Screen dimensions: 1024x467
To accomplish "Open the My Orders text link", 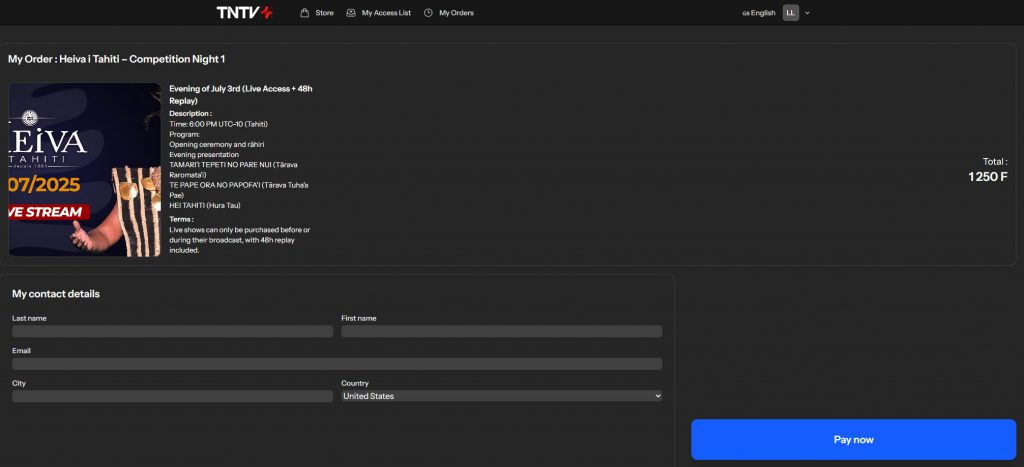I will [x=456, y=13].
